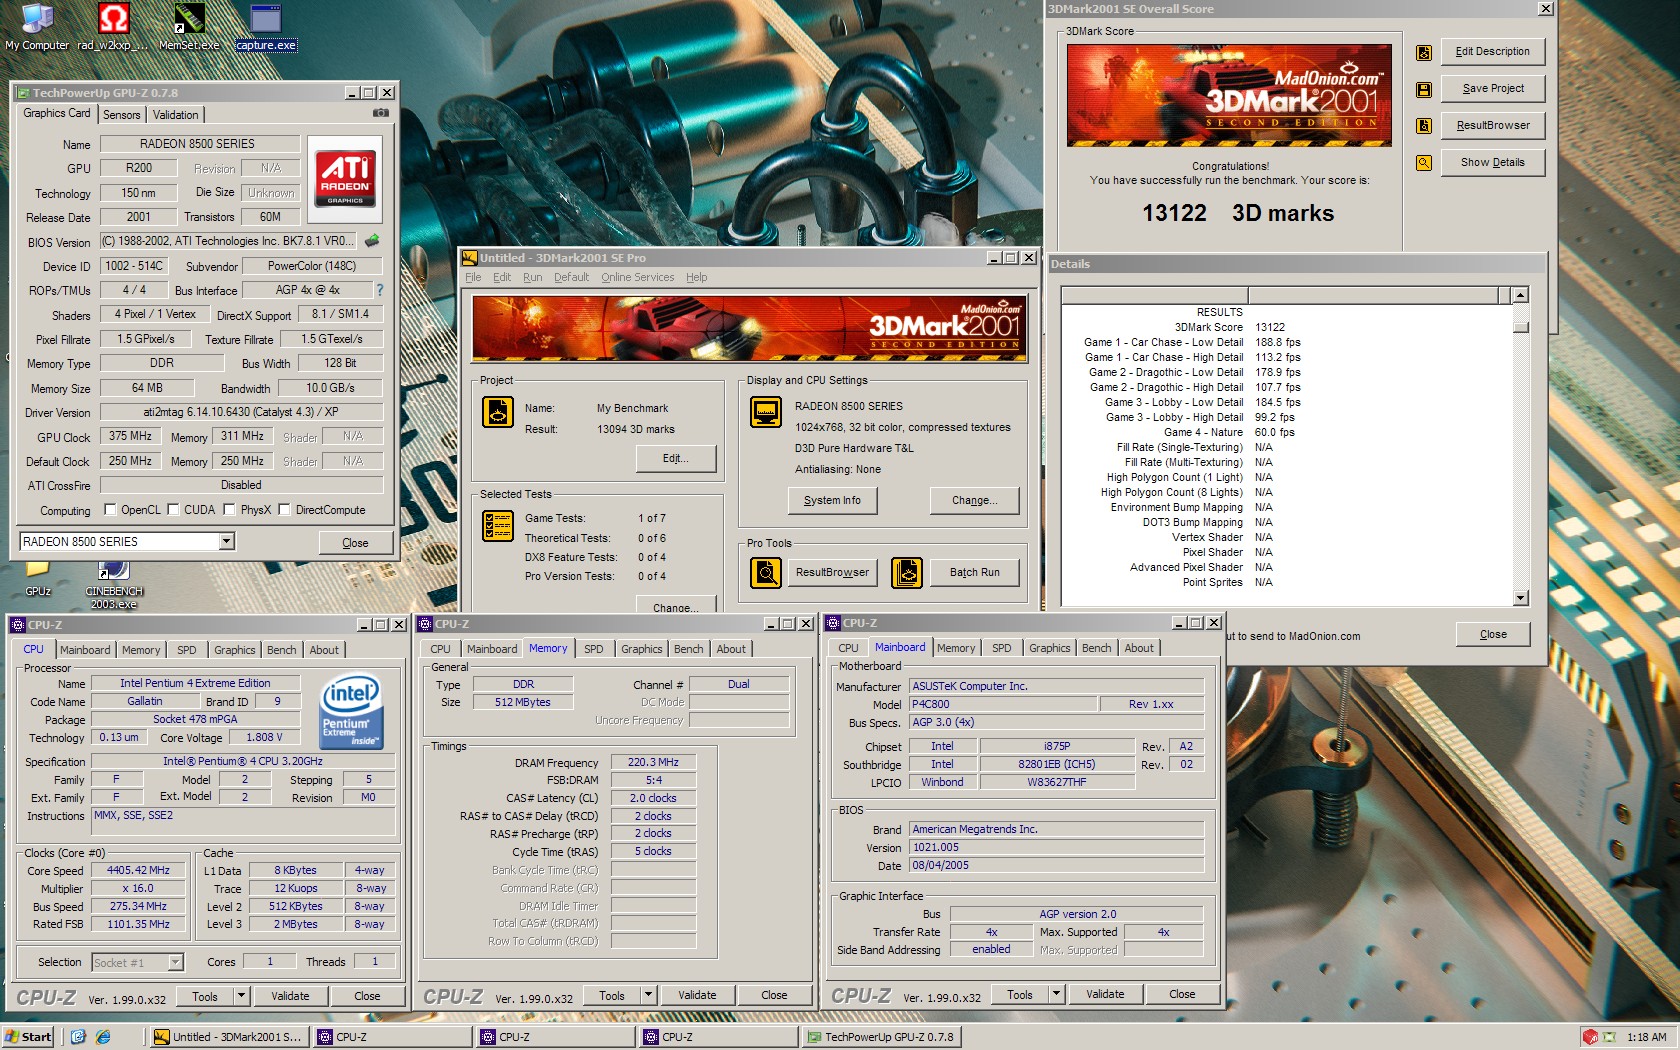Click the Selected Tests checklist icon
Viewport: 1680px width, 1050px height.
pyautogui.click(x=498, y=526)
